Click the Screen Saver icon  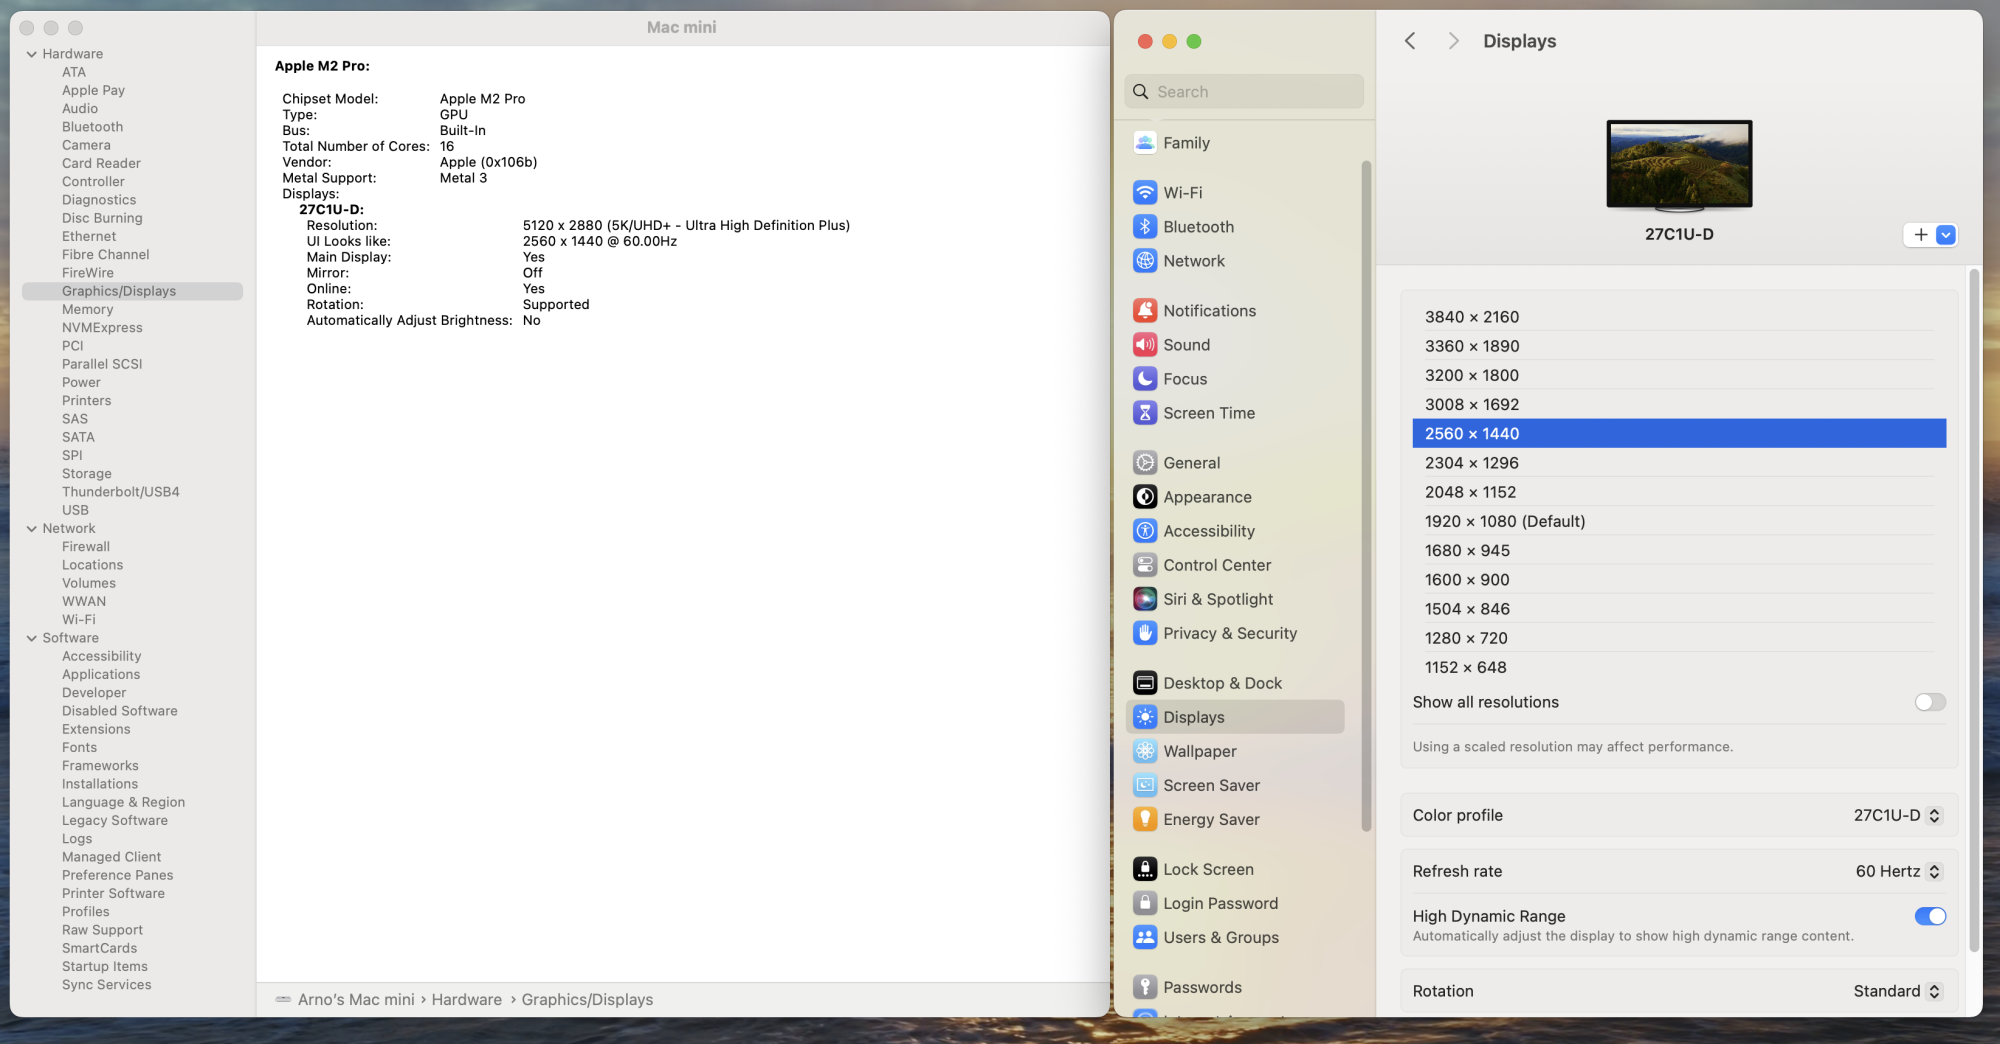pyautogui.click(x=1145, y=785)
